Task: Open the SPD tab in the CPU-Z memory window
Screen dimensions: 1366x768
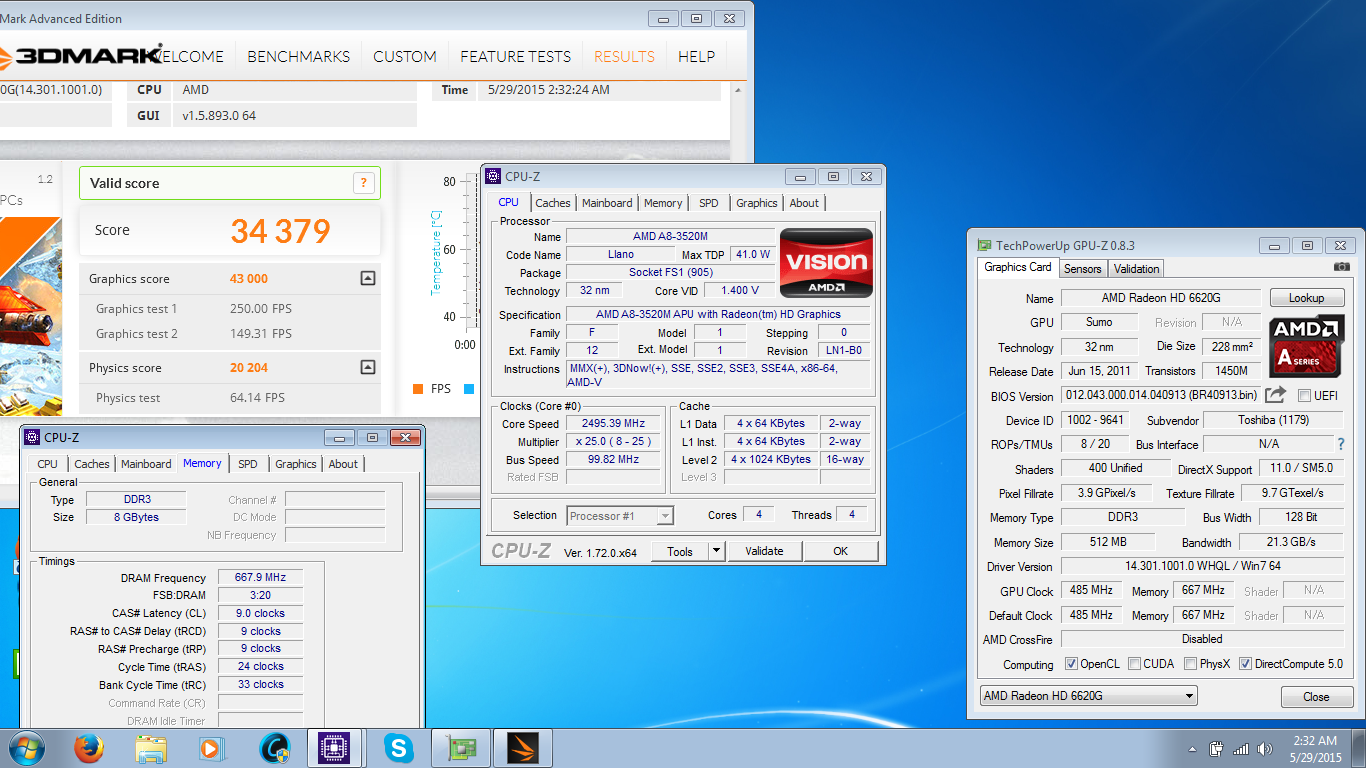Action: point(248,464)
